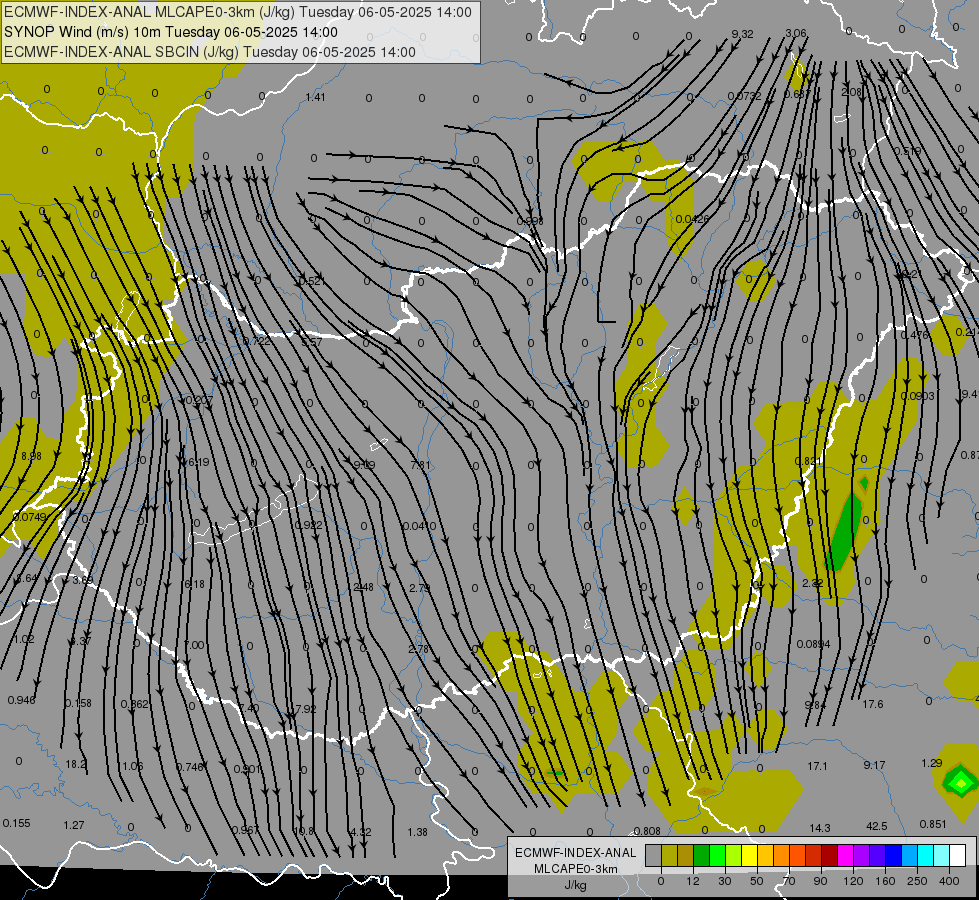This screenshot has height=900, width=979.
Task: Click the map value 0.0426
Action: pyautogui.click(x=692, y=219)
